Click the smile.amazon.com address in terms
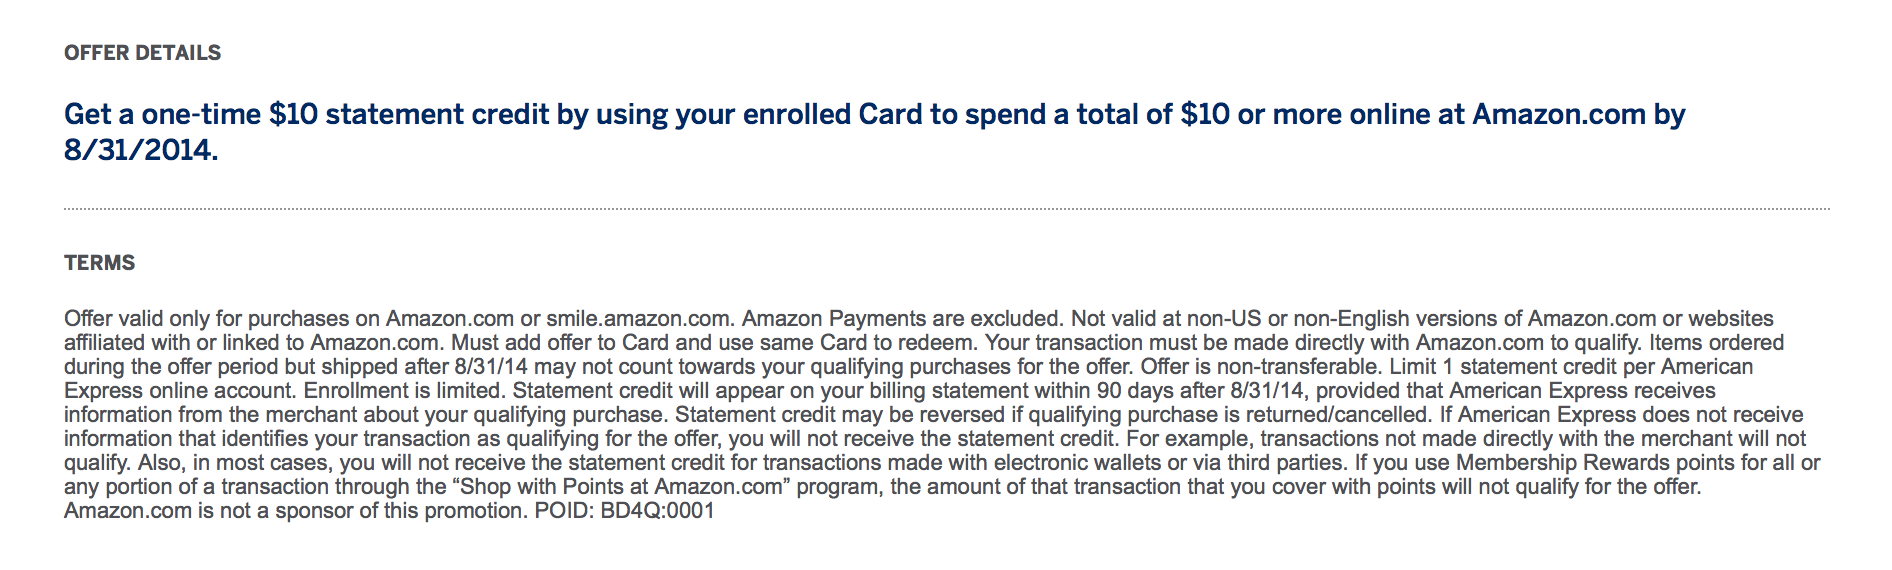Screen dimensions: 1892x570 tap(638, 319)
